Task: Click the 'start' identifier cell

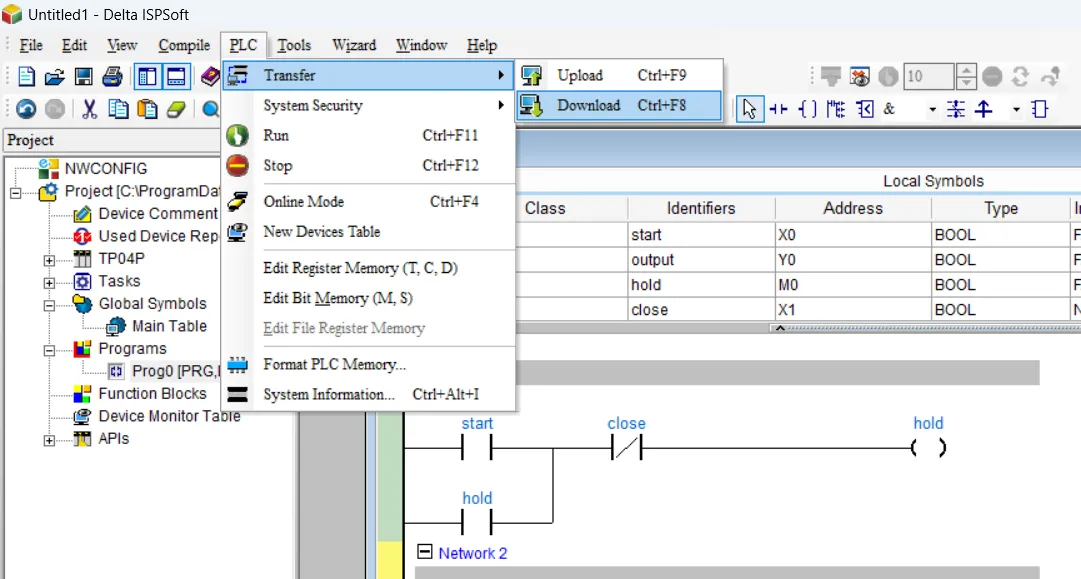Action: tap(701, 235)
